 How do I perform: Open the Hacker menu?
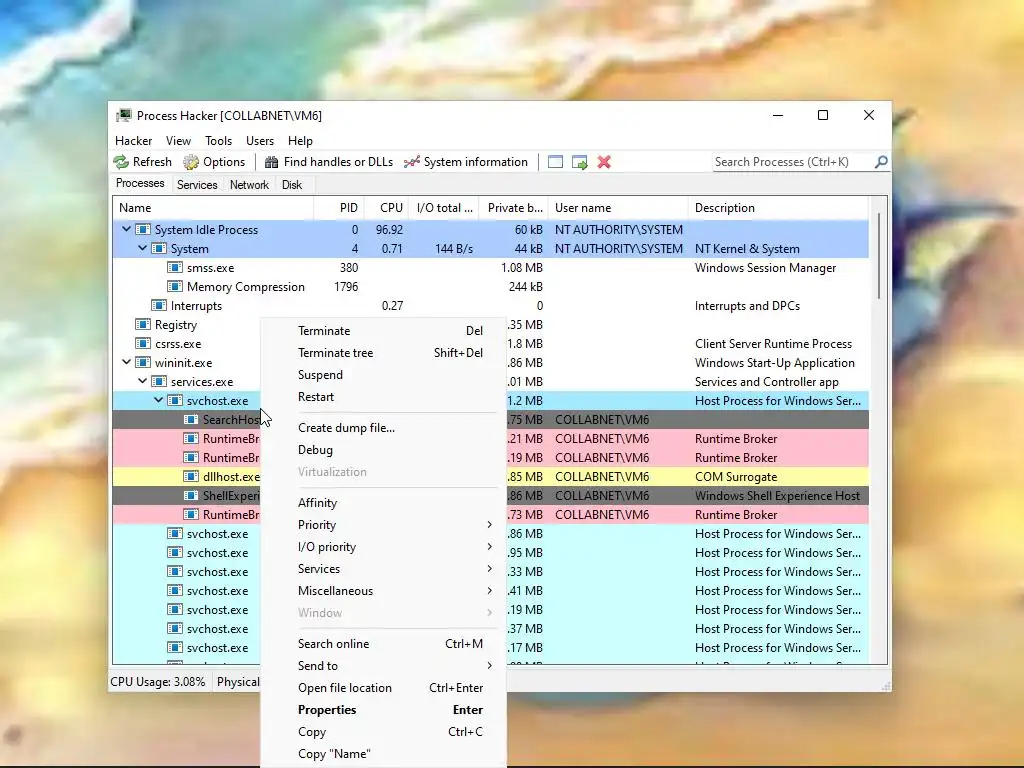(x=133, y=140)
